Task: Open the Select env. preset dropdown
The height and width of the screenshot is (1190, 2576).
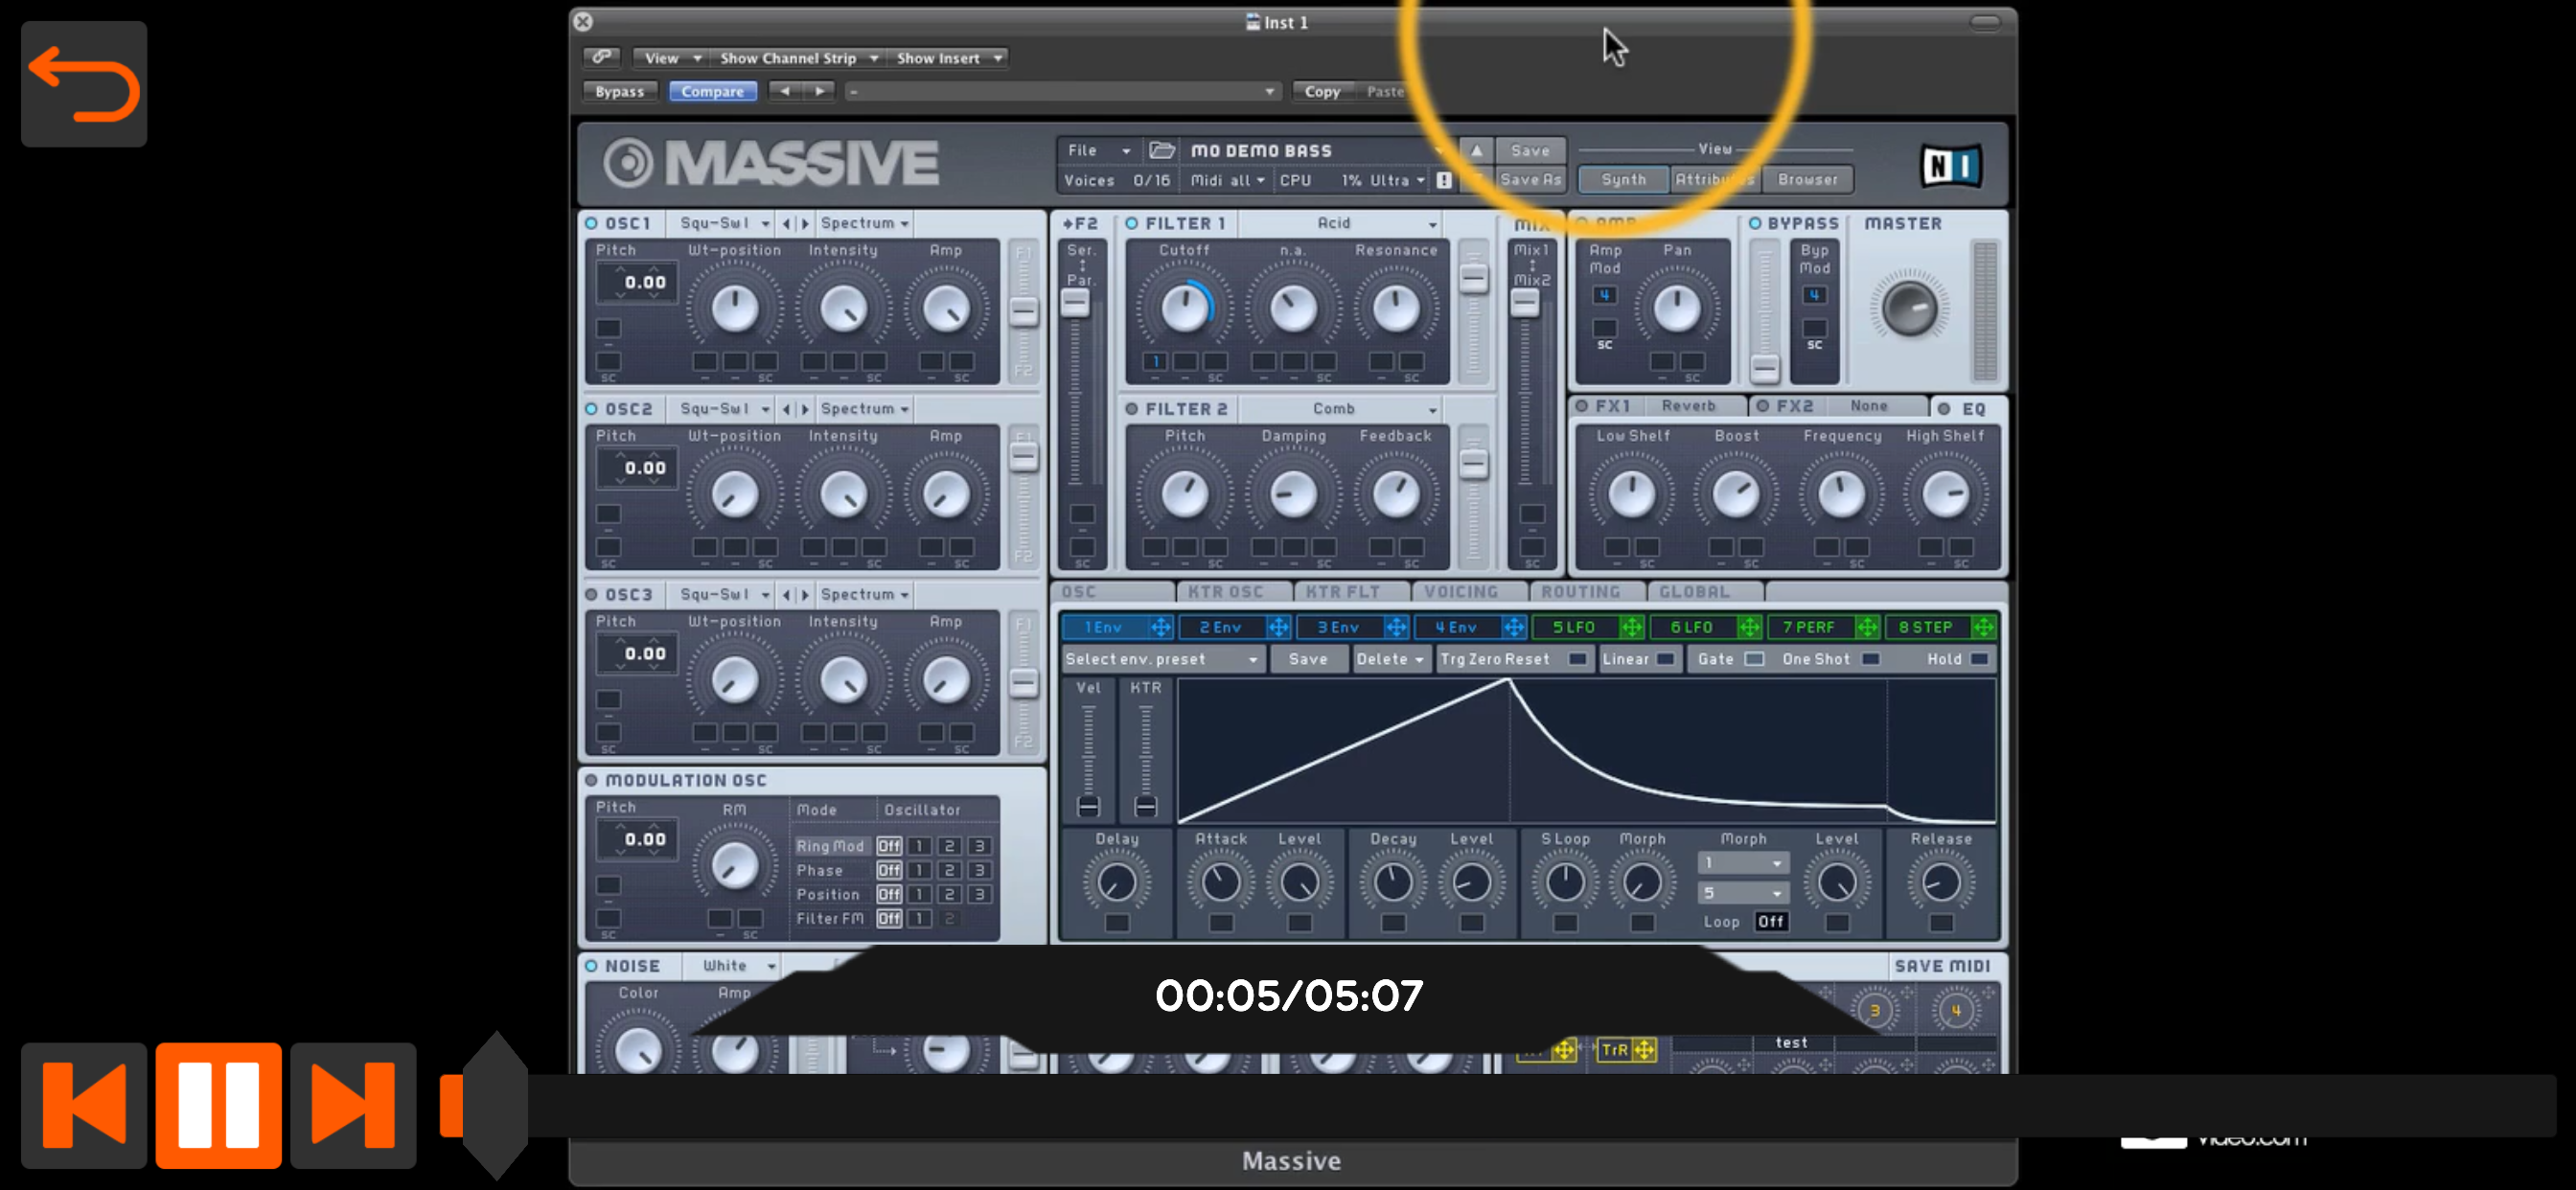Action: pyautogui.click(x=1161, y=659)
